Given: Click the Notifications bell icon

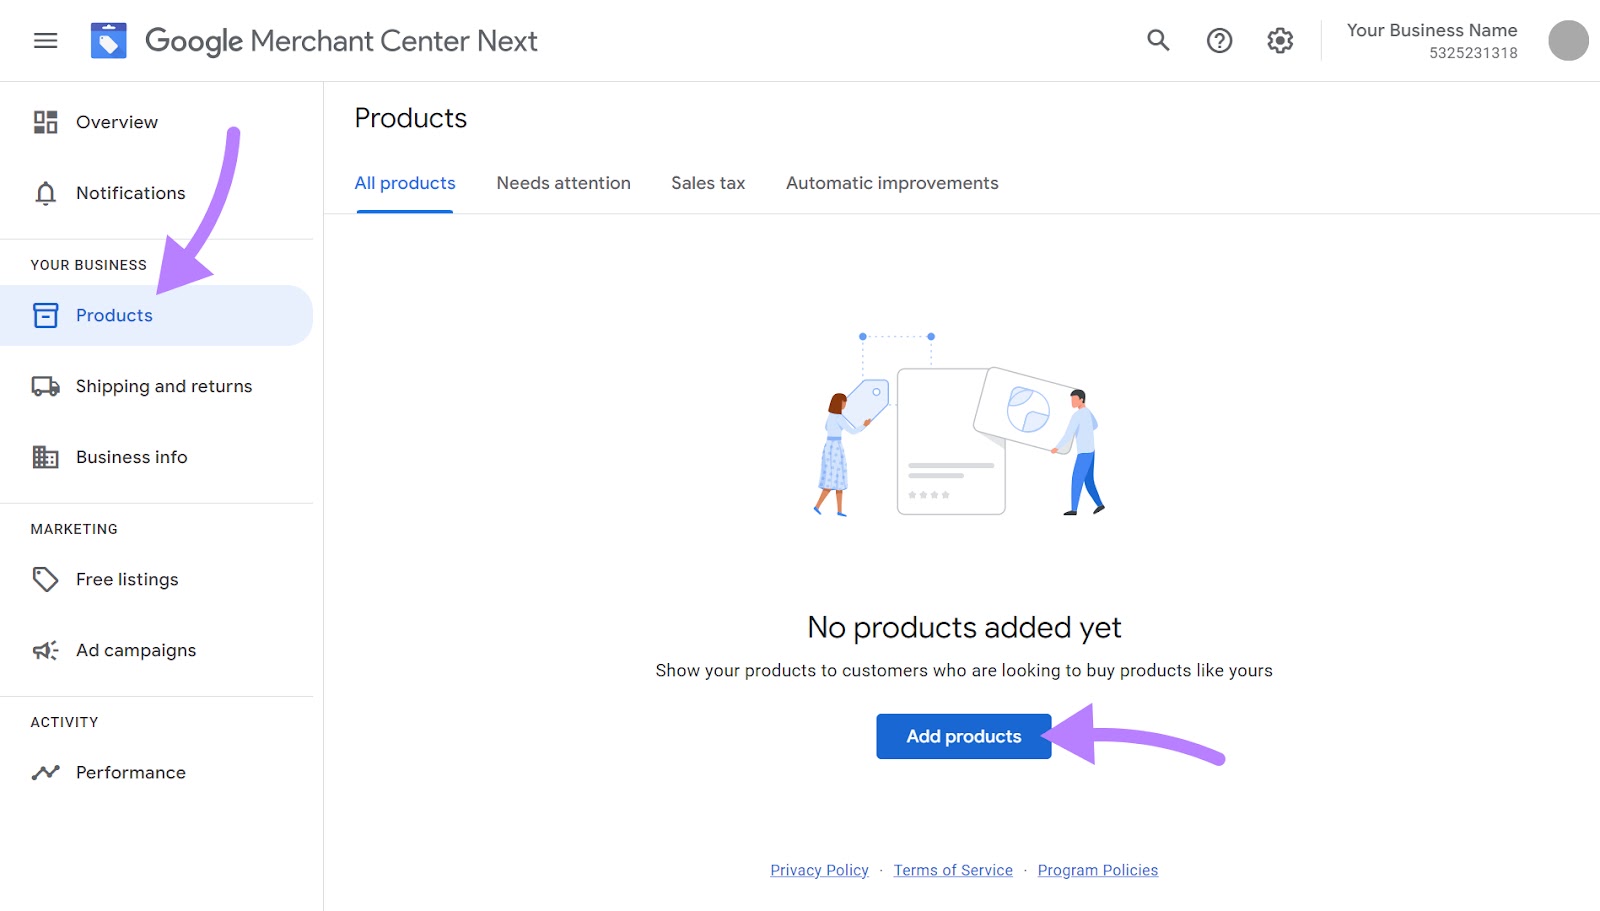Looking at the screenshot, I should click(x=45, y=193).
